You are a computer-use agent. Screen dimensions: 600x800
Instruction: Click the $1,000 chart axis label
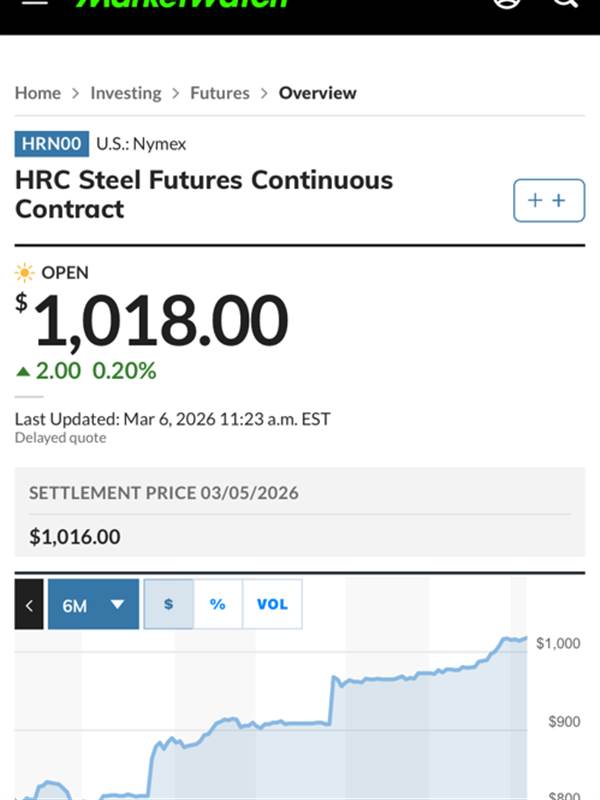[x=558, y=643]
